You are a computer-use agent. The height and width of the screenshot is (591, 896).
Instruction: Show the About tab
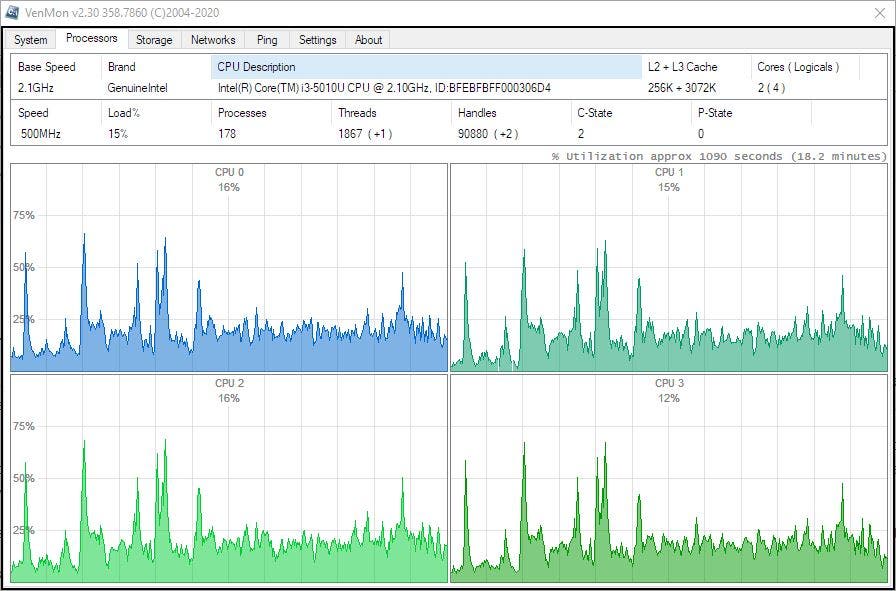click(369, 40)
